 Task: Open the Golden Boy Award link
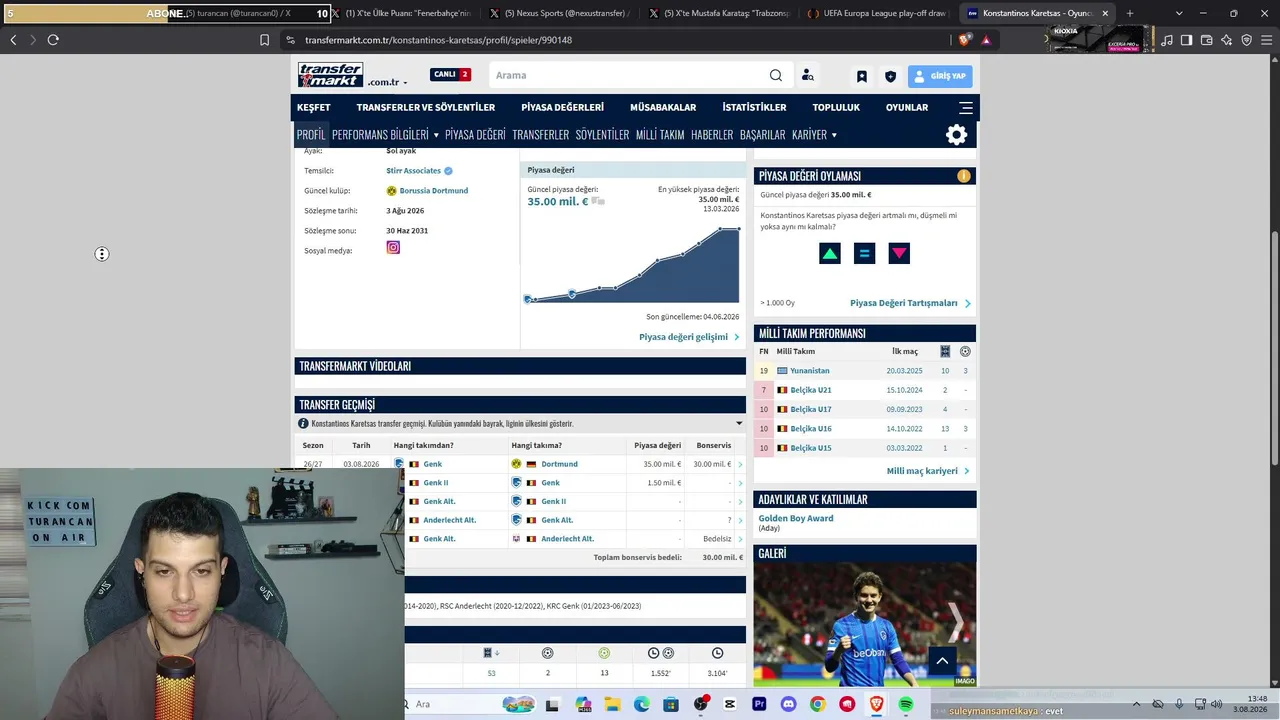point(796,518)
